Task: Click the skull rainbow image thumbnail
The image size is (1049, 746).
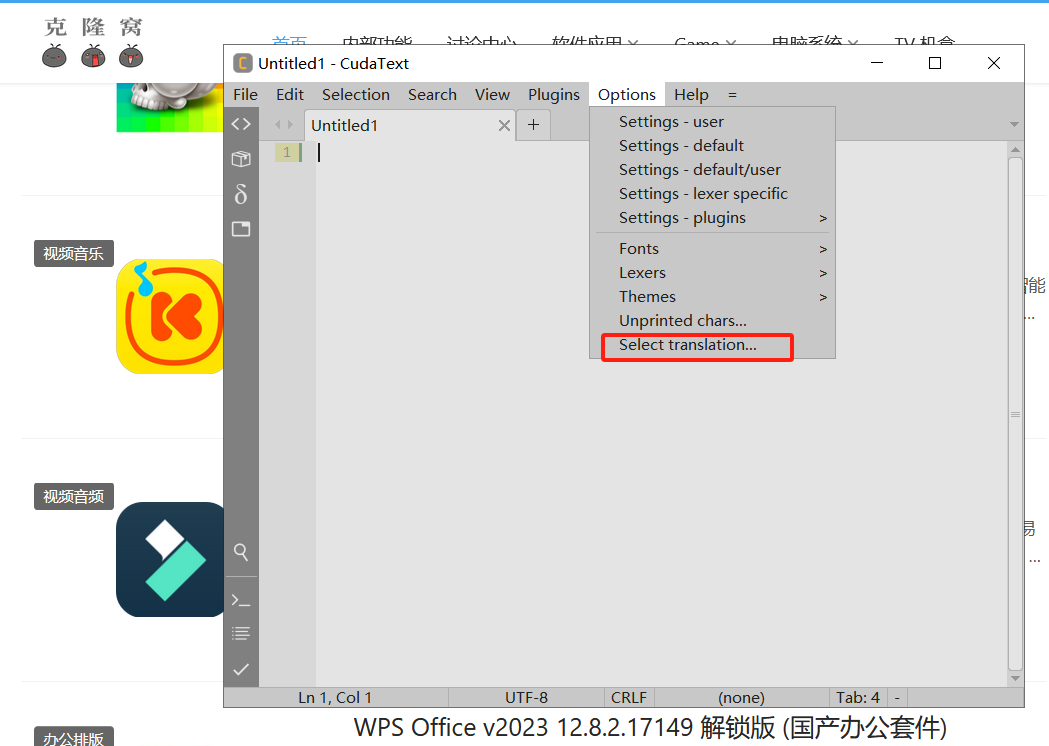Action: pos(170,107)
